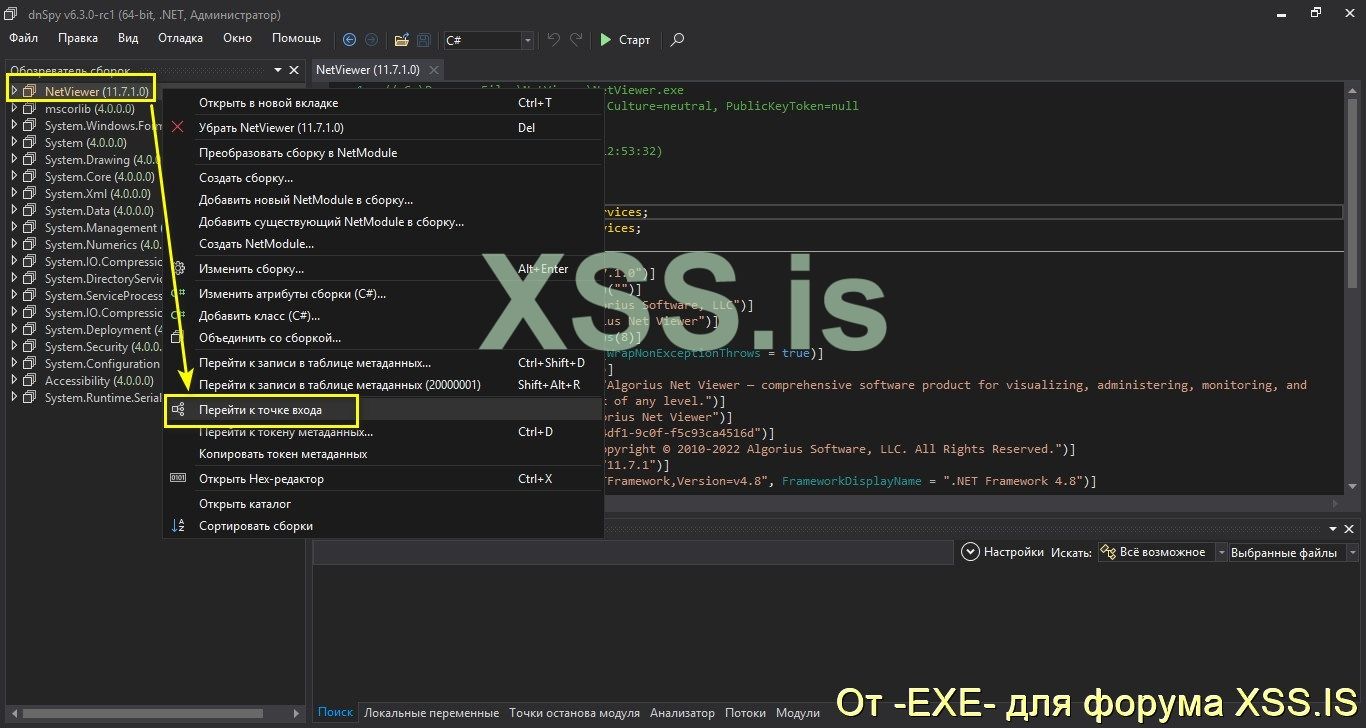Viewport: 1366px width, 728px height.
Task: Choose Перейти к точке входа
Action: click(x=383, y=410)
